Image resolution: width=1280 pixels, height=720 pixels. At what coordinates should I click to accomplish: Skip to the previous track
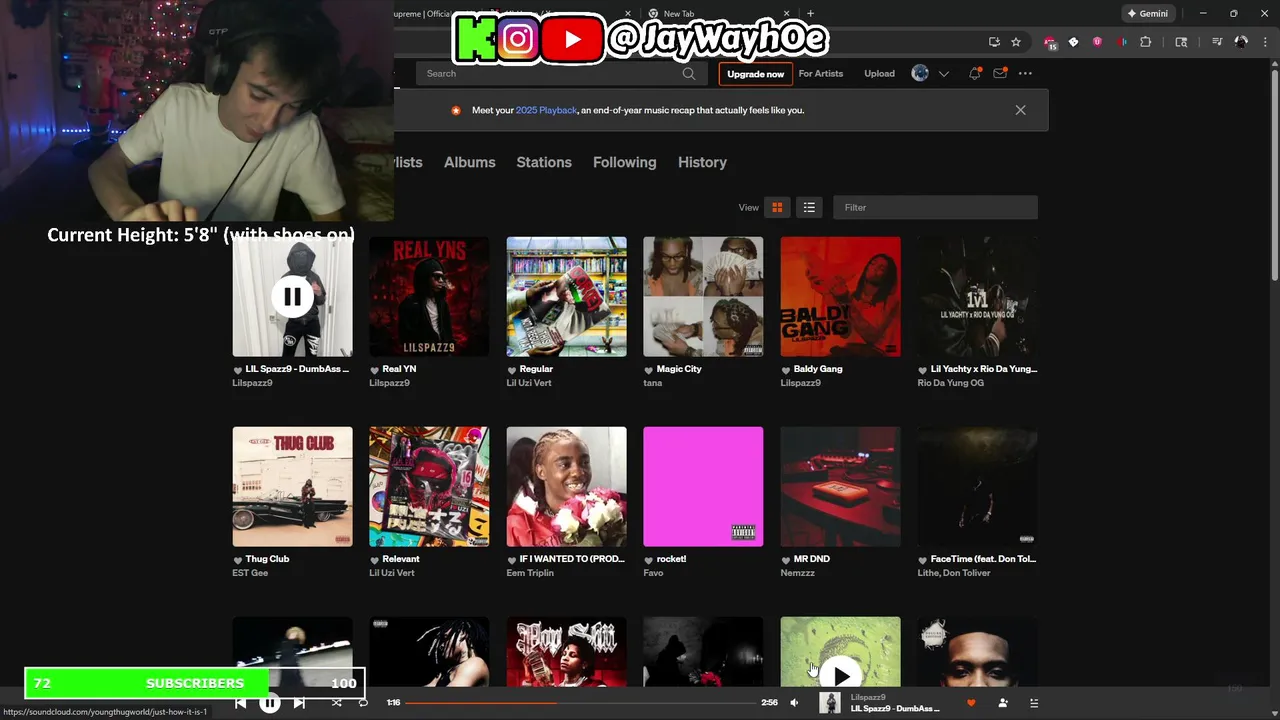(240, 703)
